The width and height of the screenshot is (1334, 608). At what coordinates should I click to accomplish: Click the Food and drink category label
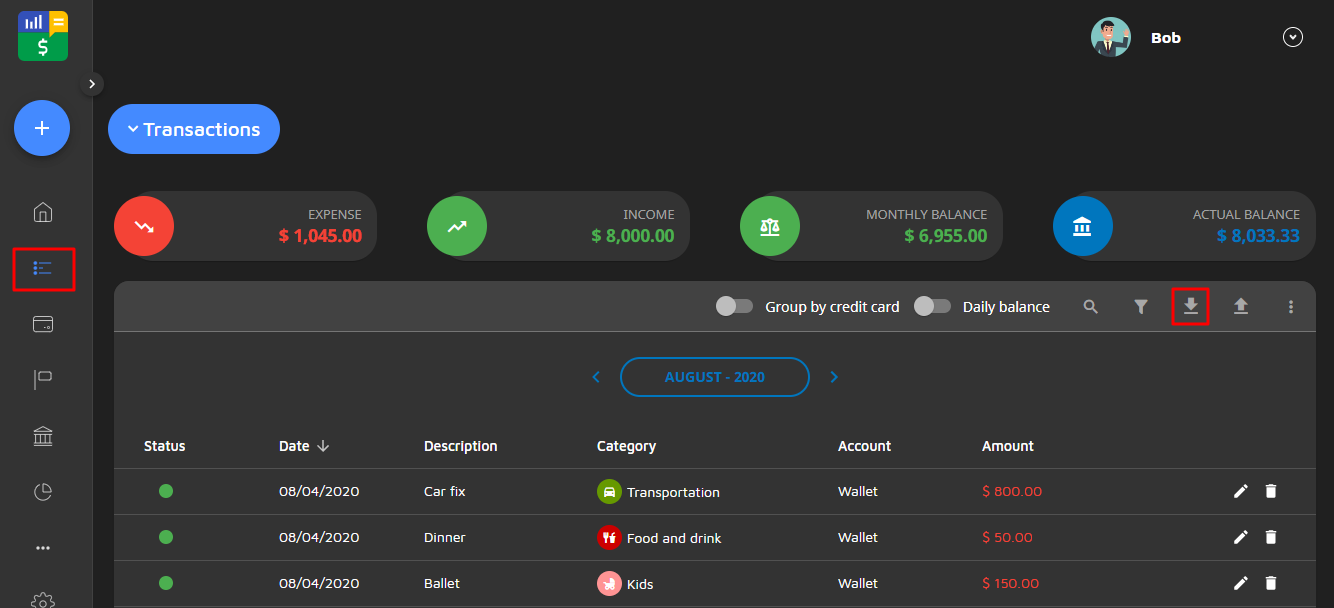point(674,538)
